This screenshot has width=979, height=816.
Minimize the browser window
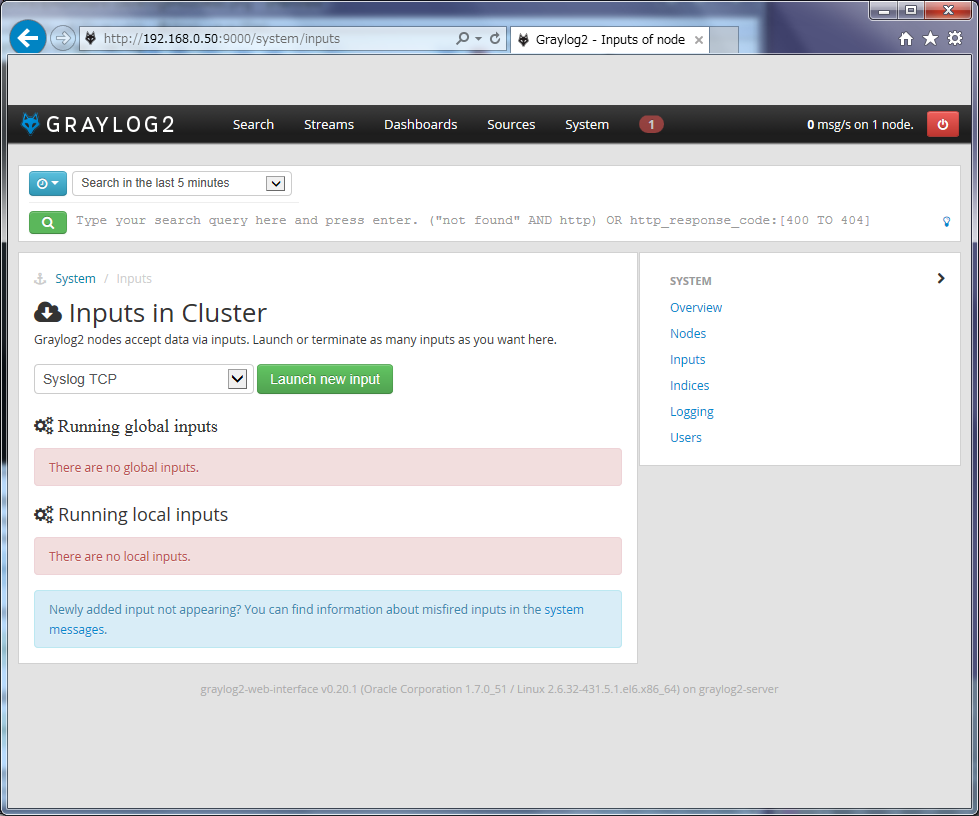coord(883,10)
